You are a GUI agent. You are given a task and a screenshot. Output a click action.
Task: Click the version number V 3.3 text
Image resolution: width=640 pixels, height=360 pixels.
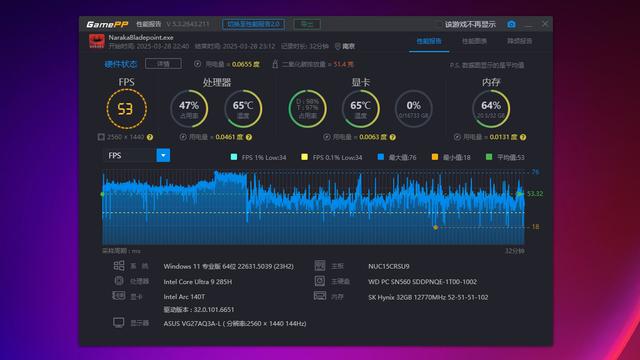click(x=187, y=24)
